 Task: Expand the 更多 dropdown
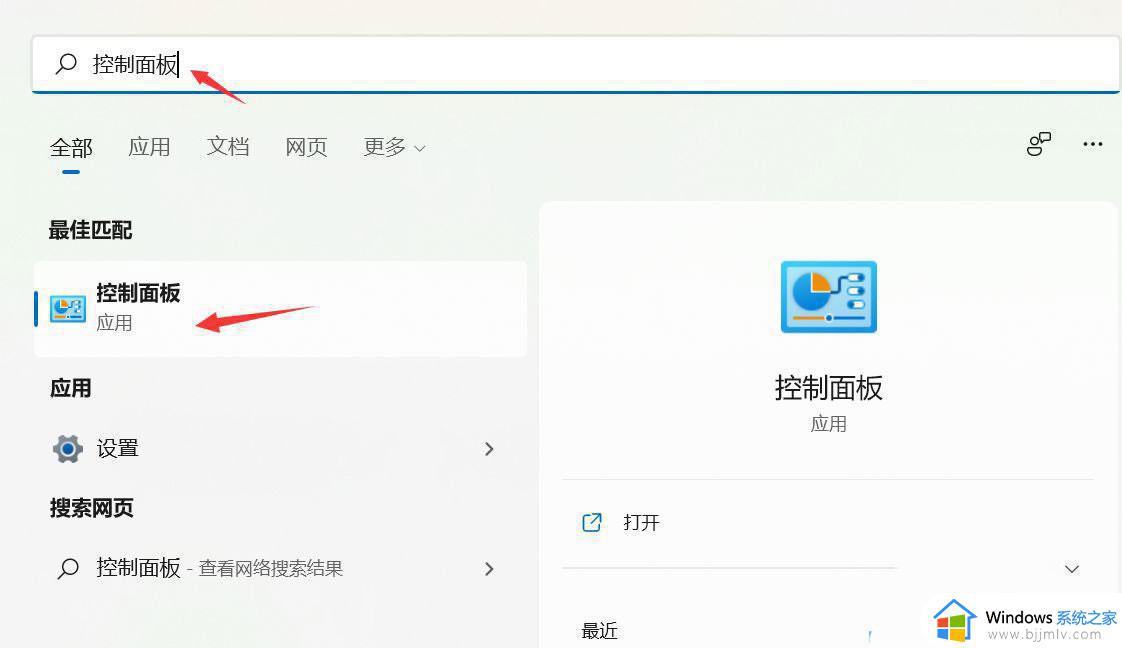pyautogui.click(x=394, y=147)
